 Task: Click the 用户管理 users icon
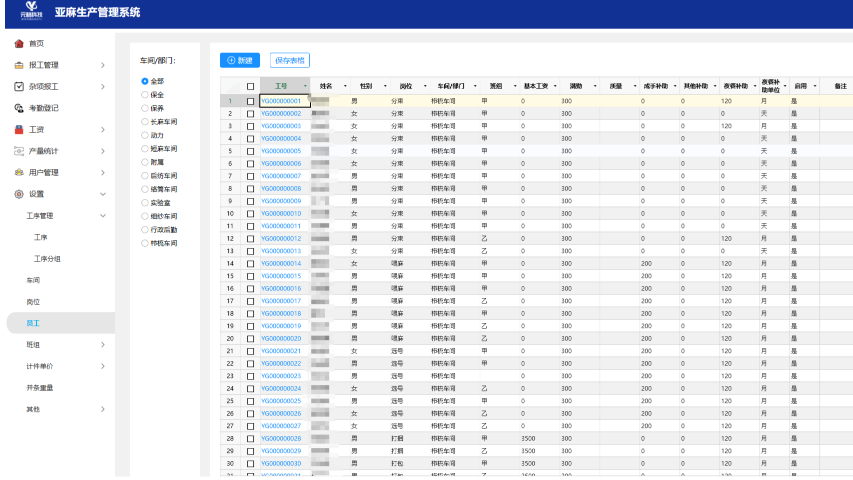[19, 172]
